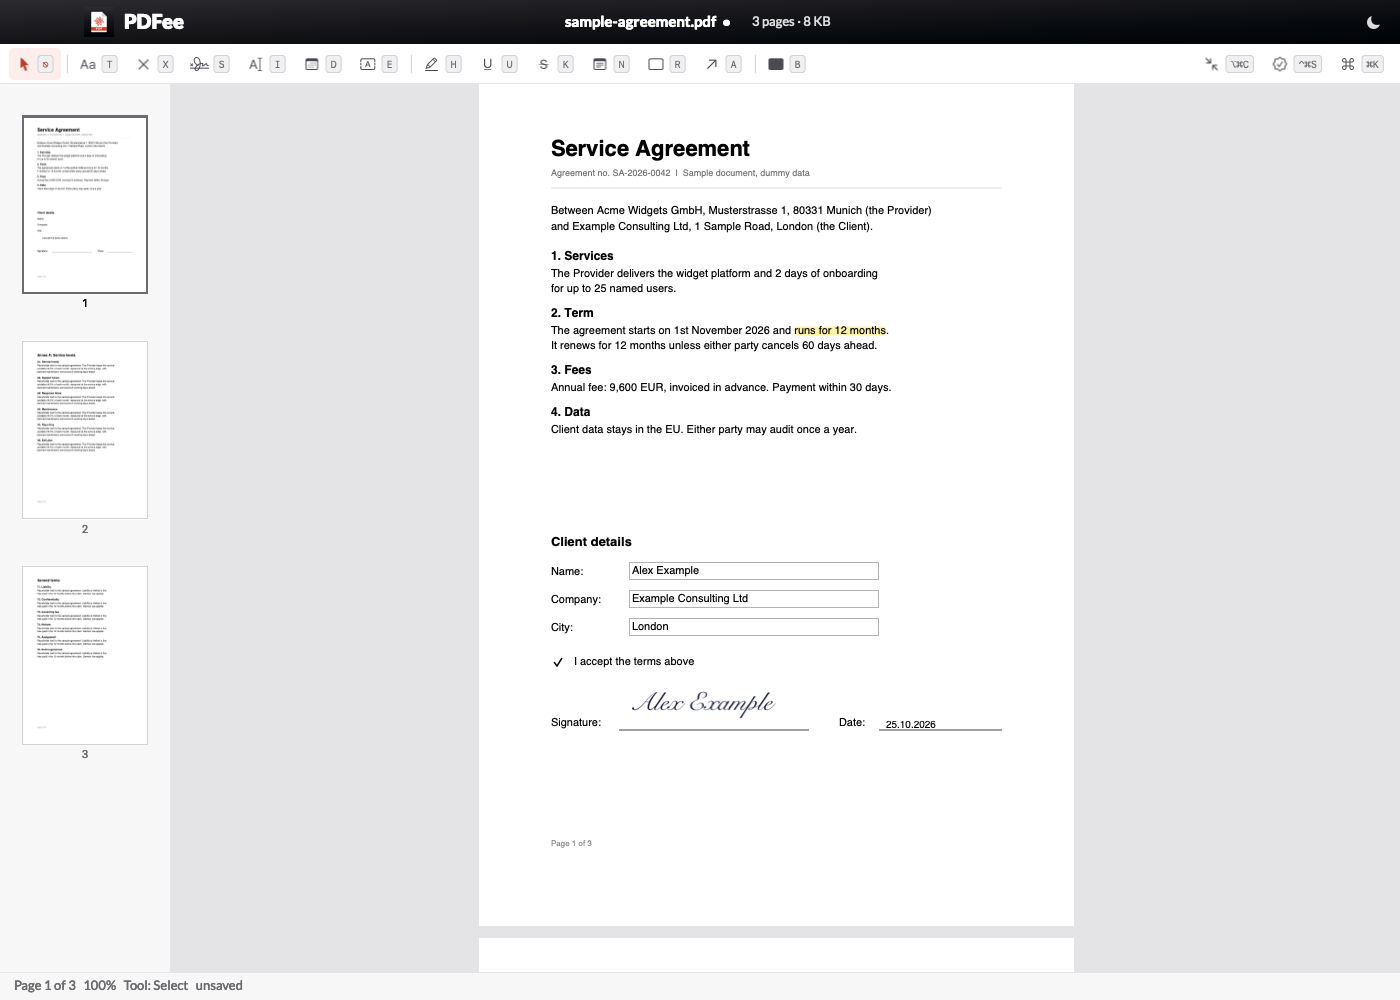Pick the X cross mark tool
Image resolution: width=1400 pixels, height=1000 pixels.
click(154, 64)
